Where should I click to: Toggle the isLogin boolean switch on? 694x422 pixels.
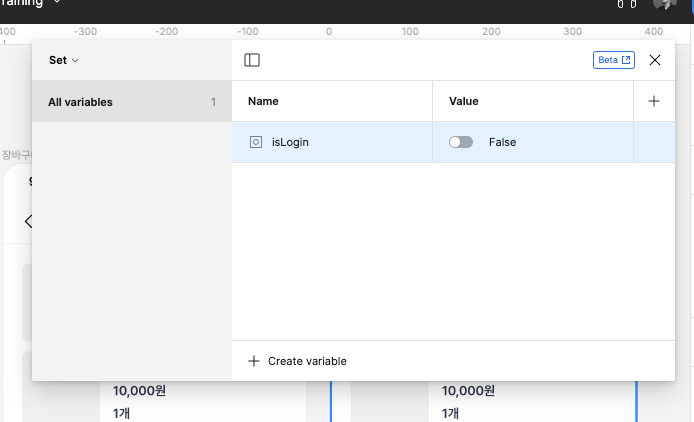tap(461, 142)
